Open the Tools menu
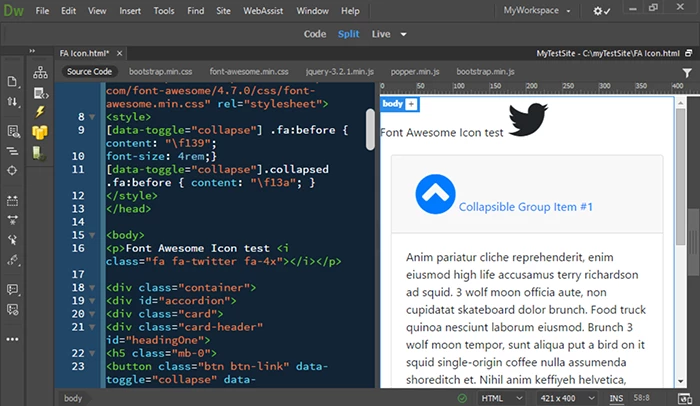The height and width of the screenshot is (406, 700). [164, 11]
